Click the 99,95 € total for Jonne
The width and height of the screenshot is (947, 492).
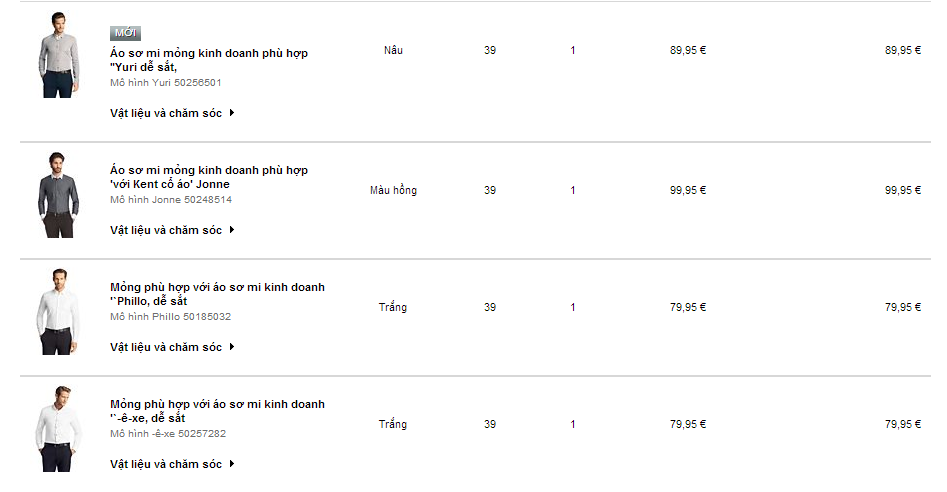903,190
